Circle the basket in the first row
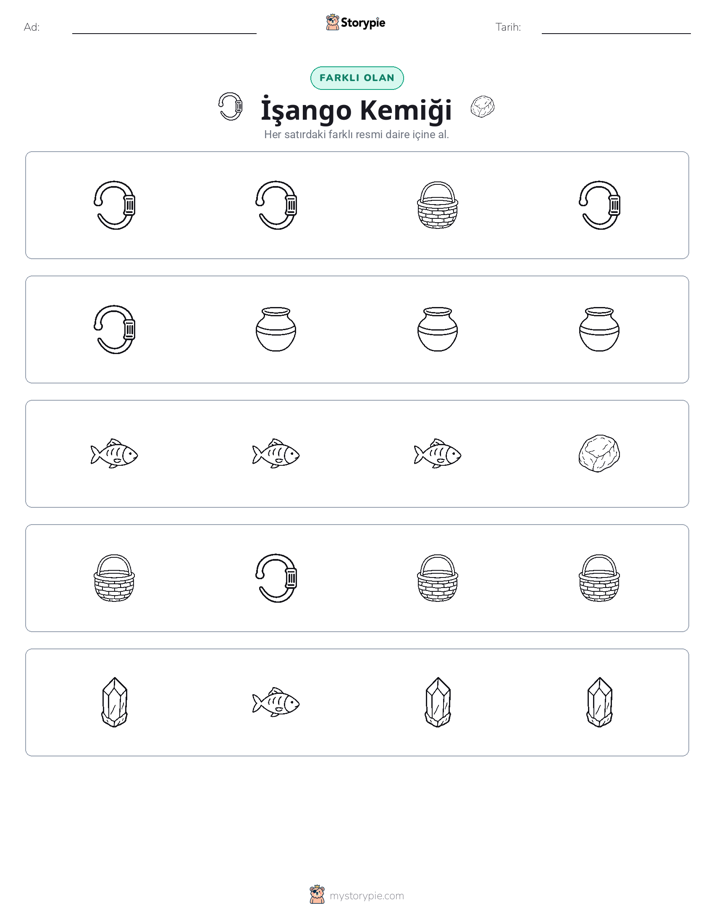 pyautogui.click(x=437, y=205)
